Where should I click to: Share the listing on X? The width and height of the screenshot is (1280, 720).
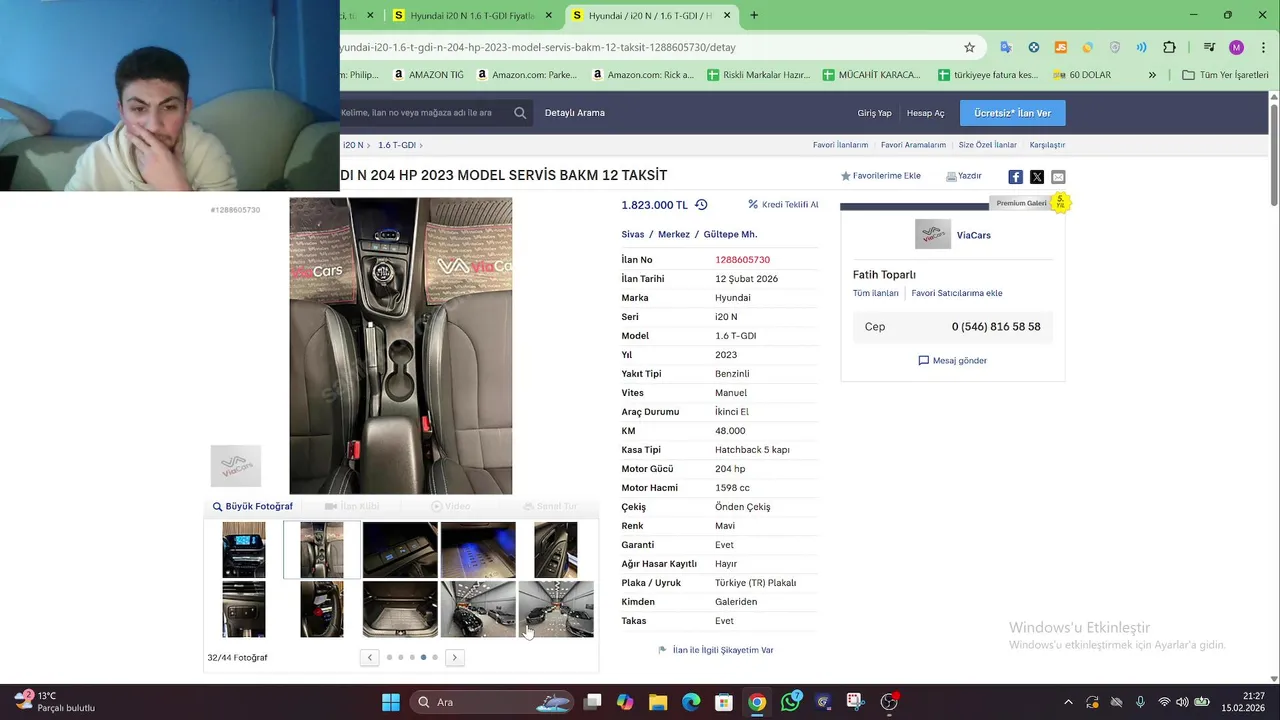tap(1037, 177)
